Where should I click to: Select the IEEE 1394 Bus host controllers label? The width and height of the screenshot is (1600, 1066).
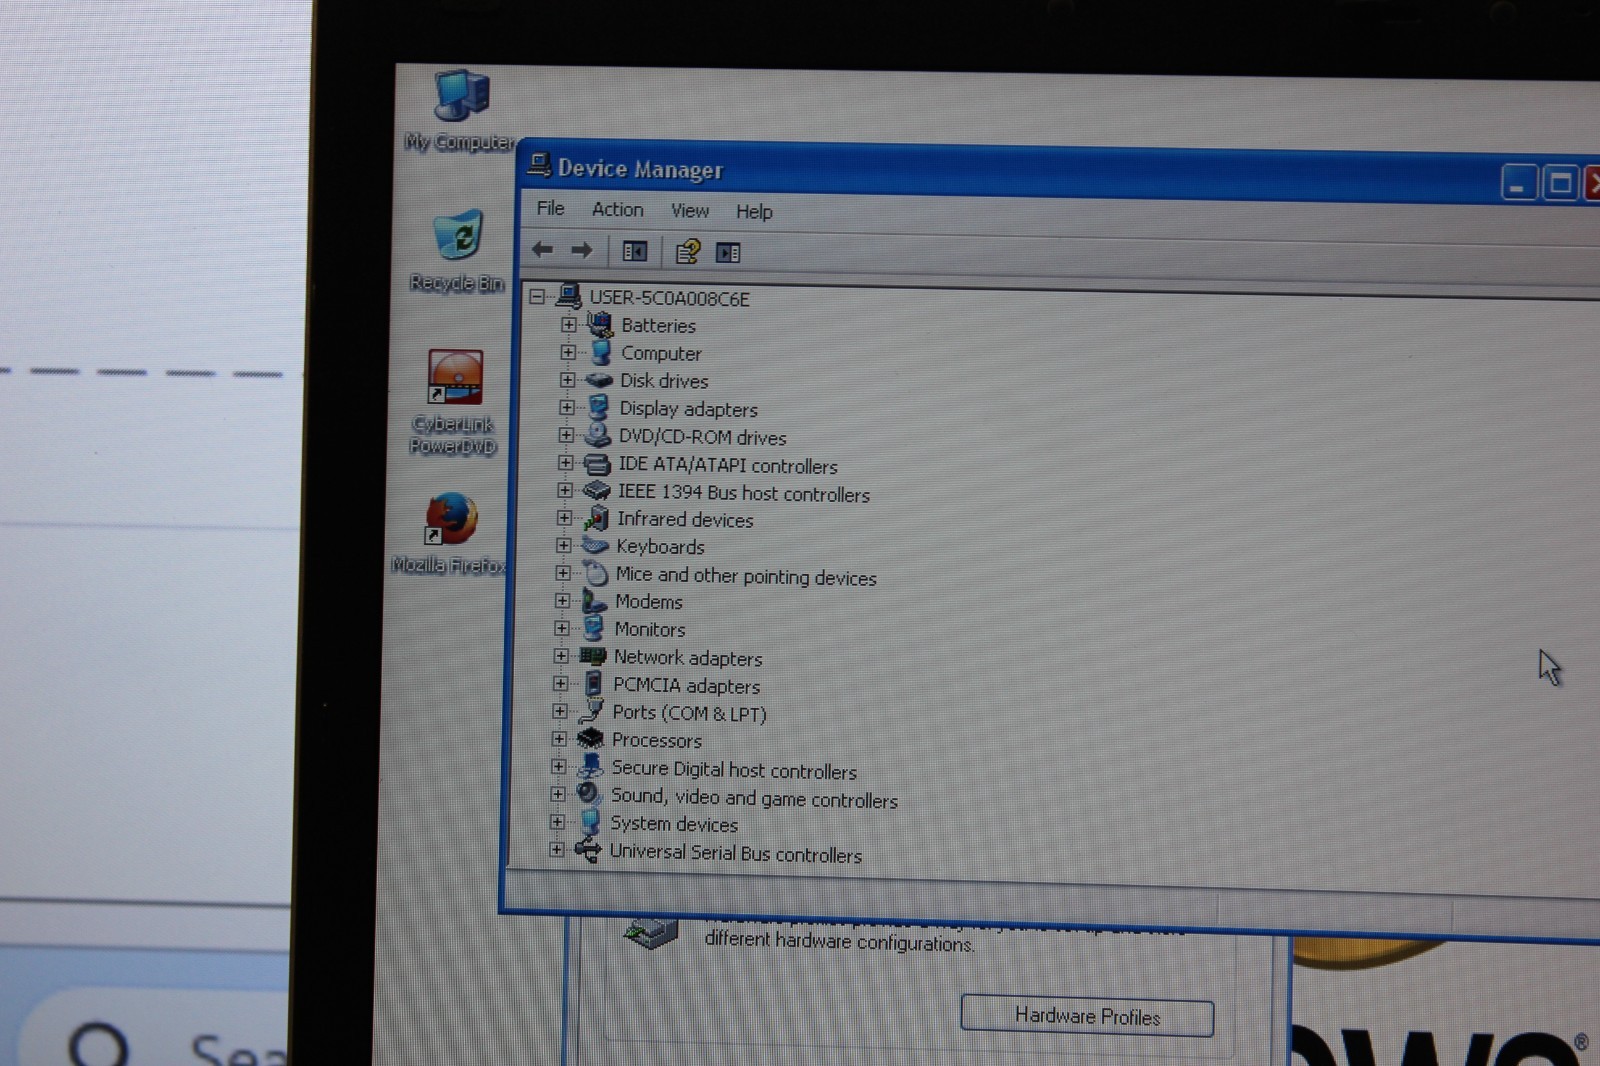click(743, 493)
